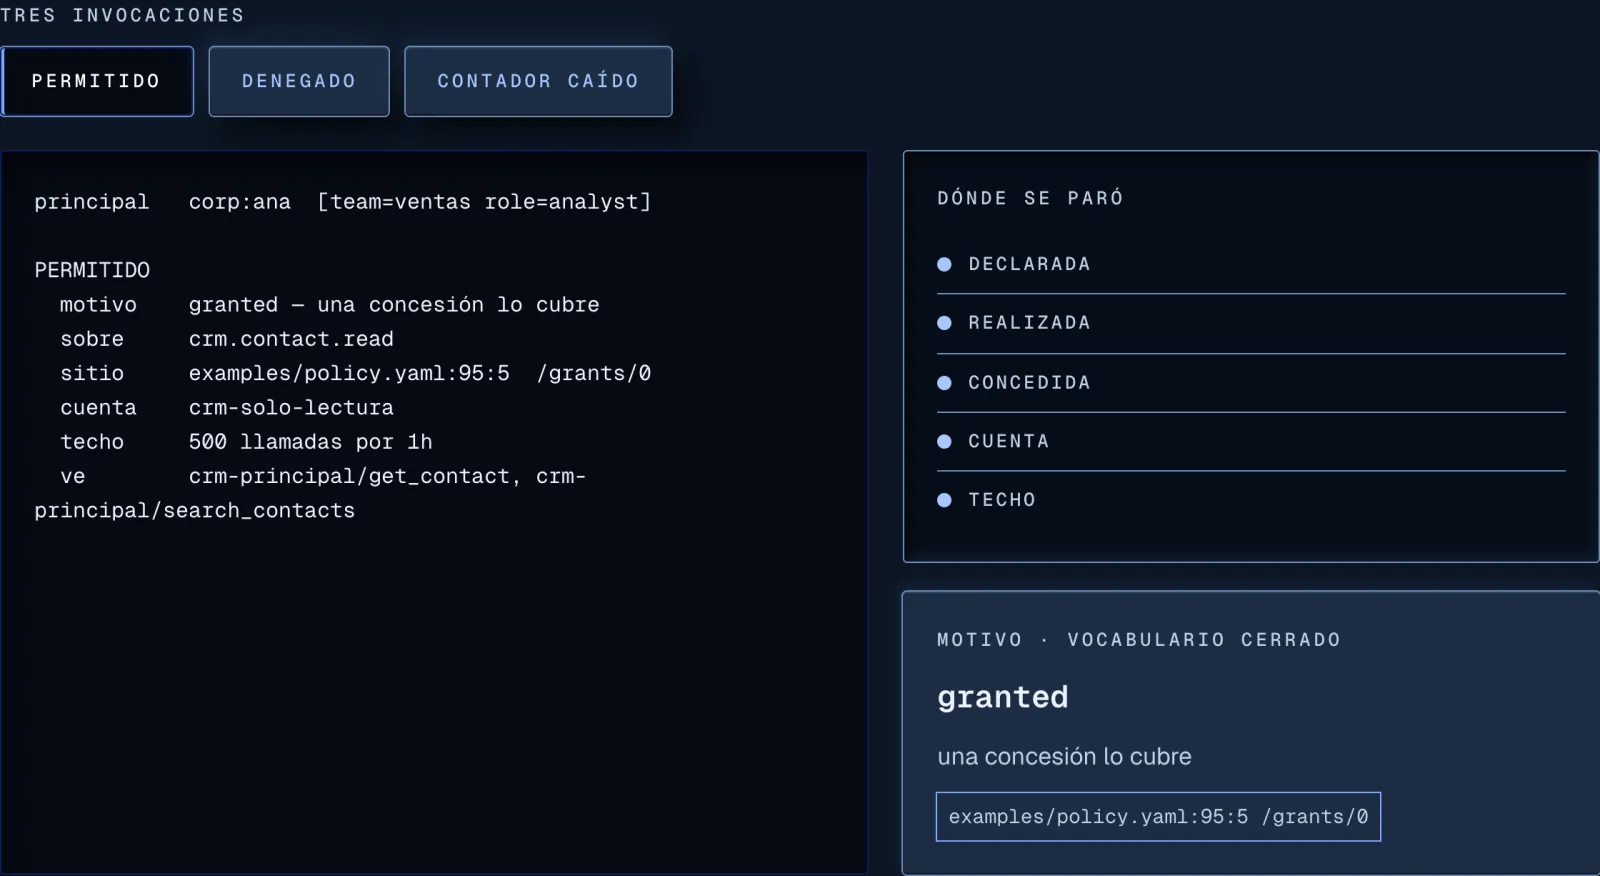Select the CUENTA stage label
This screenshot has width=1600, height=876.
1008,441
